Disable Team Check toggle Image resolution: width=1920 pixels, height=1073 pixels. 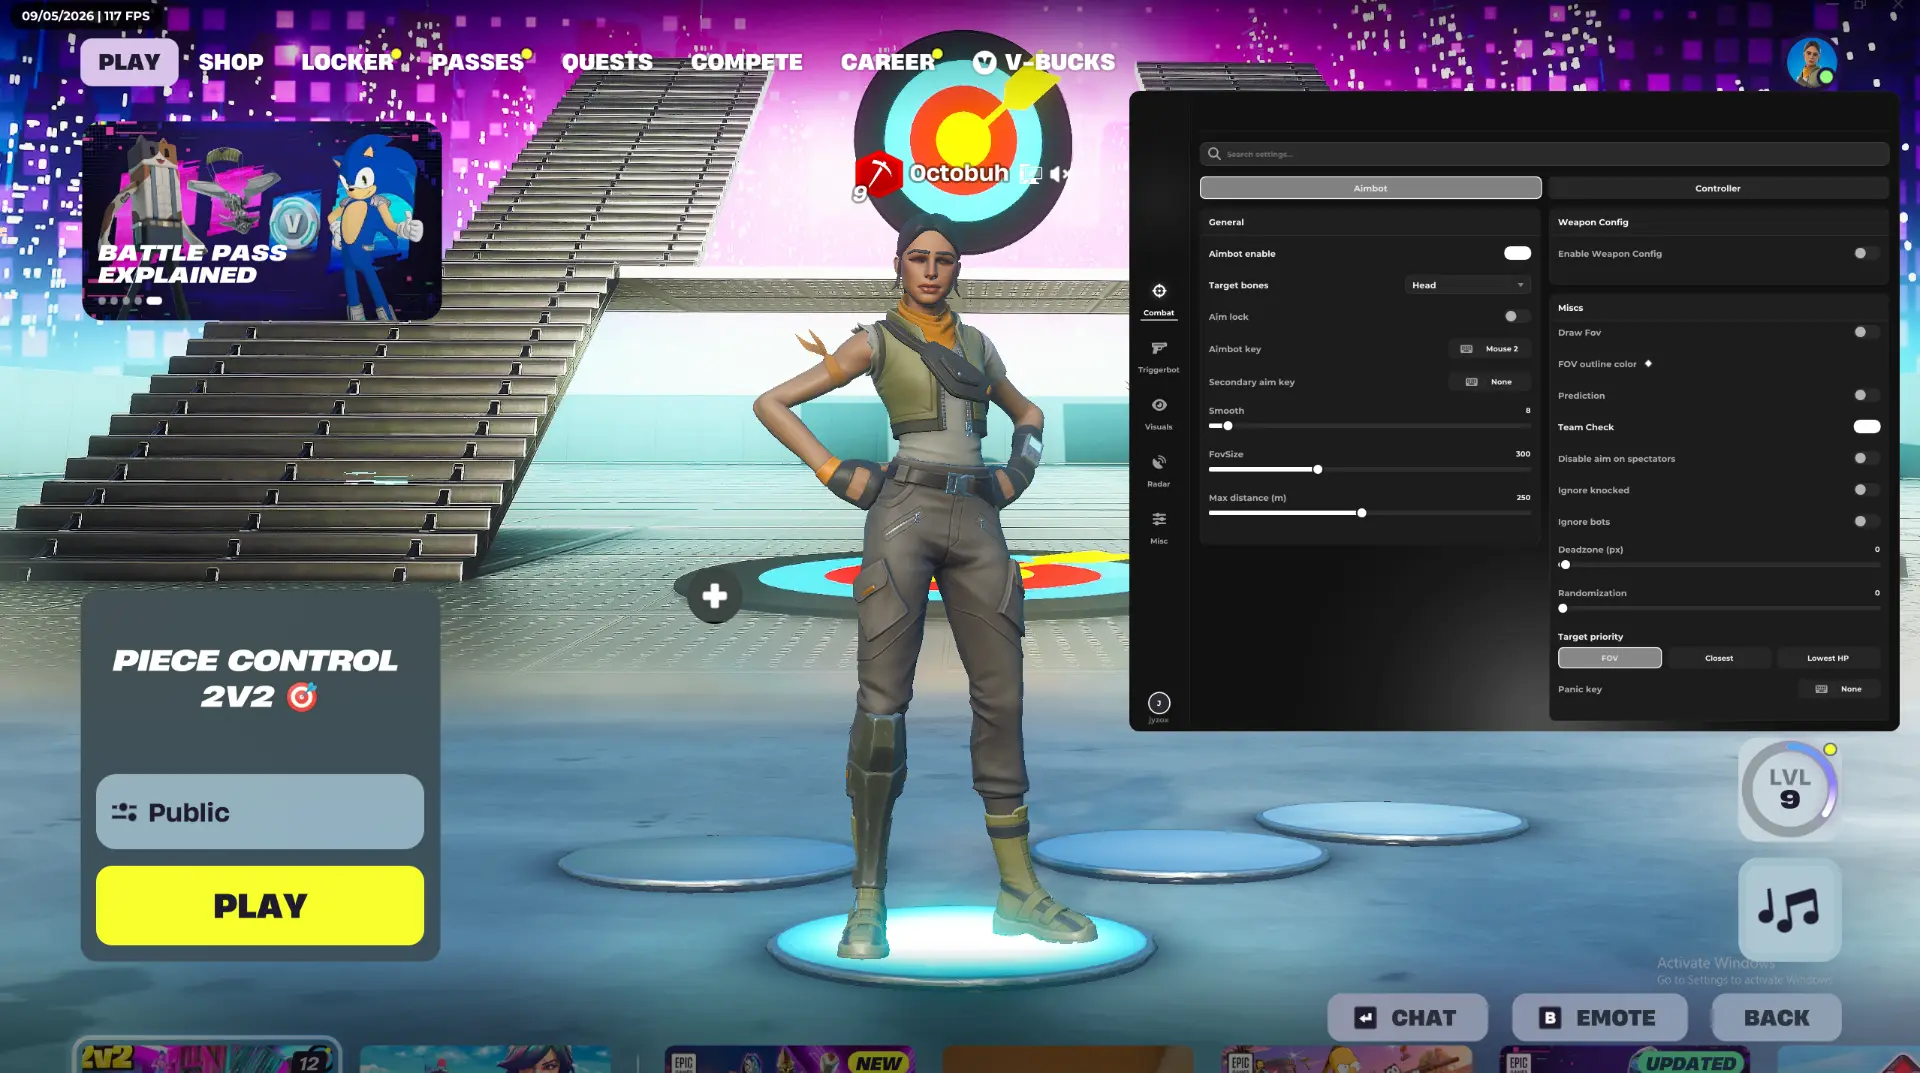pos(1866,426)
